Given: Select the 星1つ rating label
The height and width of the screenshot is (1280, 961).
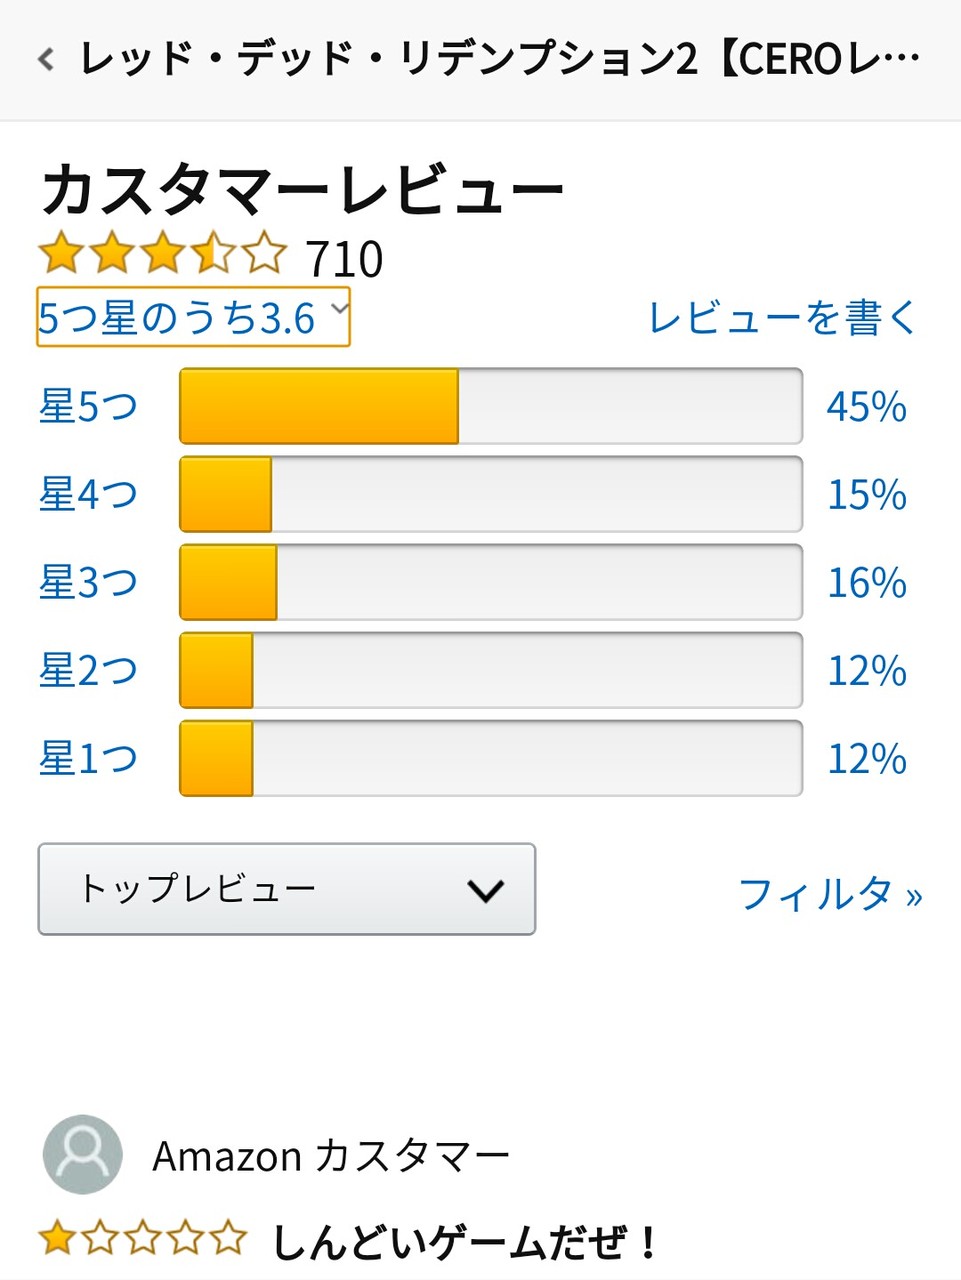Looking at the screenshot, I should pyautogui.click(x=88, y=759).
